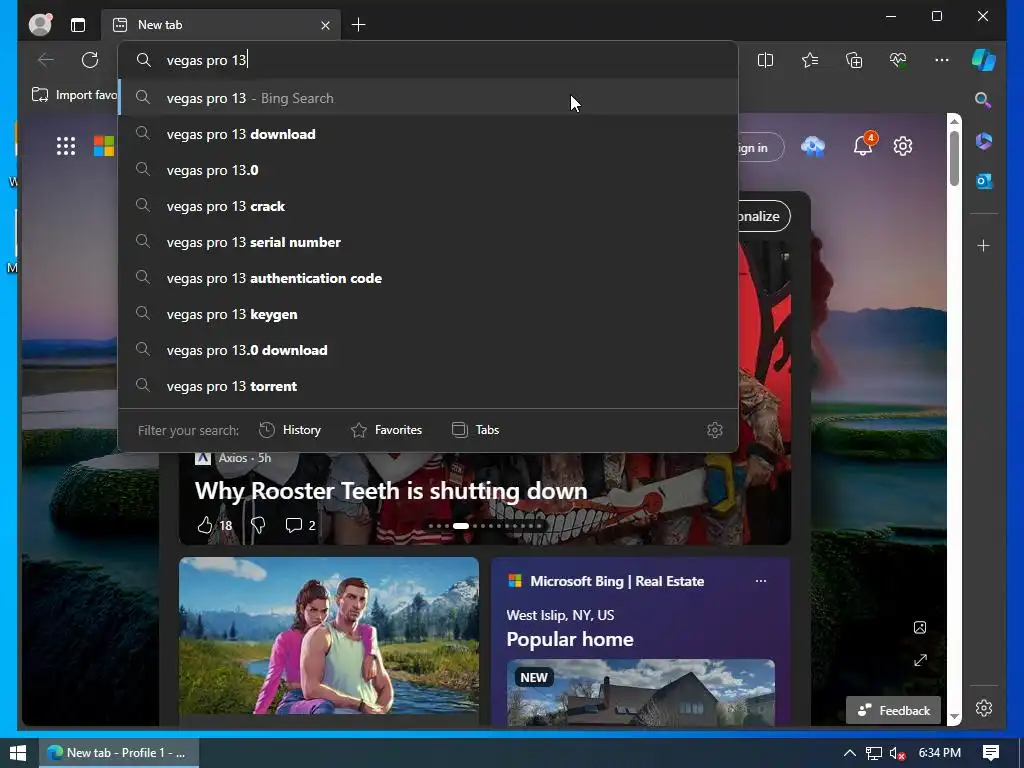The image size is (1024, 768).
Task: Open Settings and more ellipsis menu
Action: [942, 60]
